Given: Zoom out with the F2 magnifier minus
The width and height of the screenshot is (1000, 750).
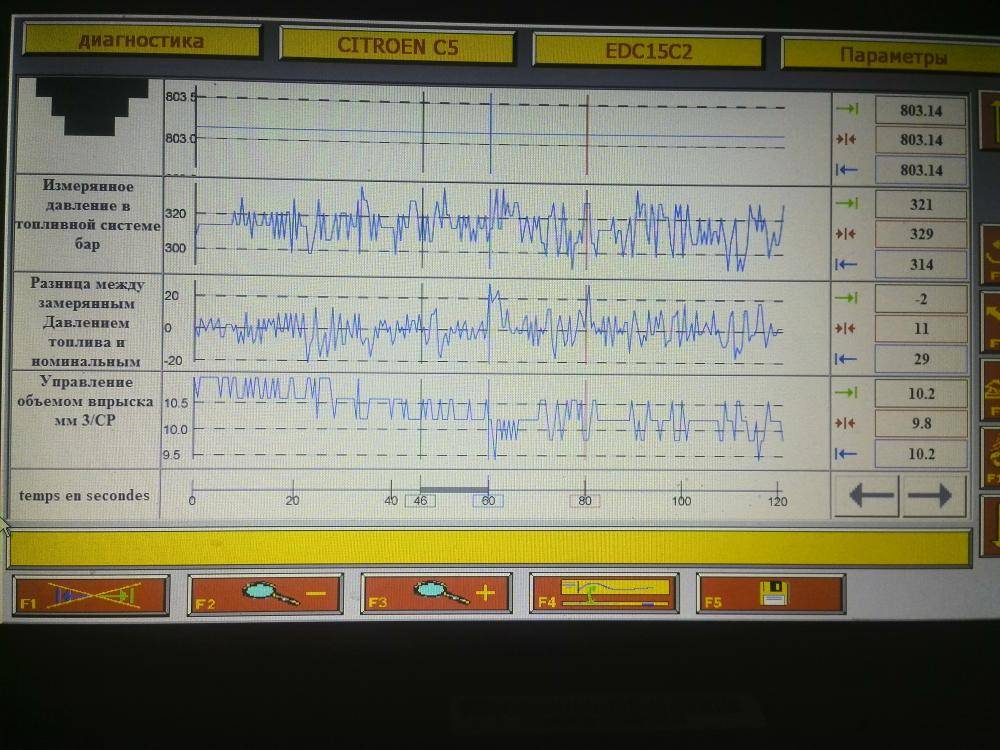Looking at the screenshot, I should point(265,594).
